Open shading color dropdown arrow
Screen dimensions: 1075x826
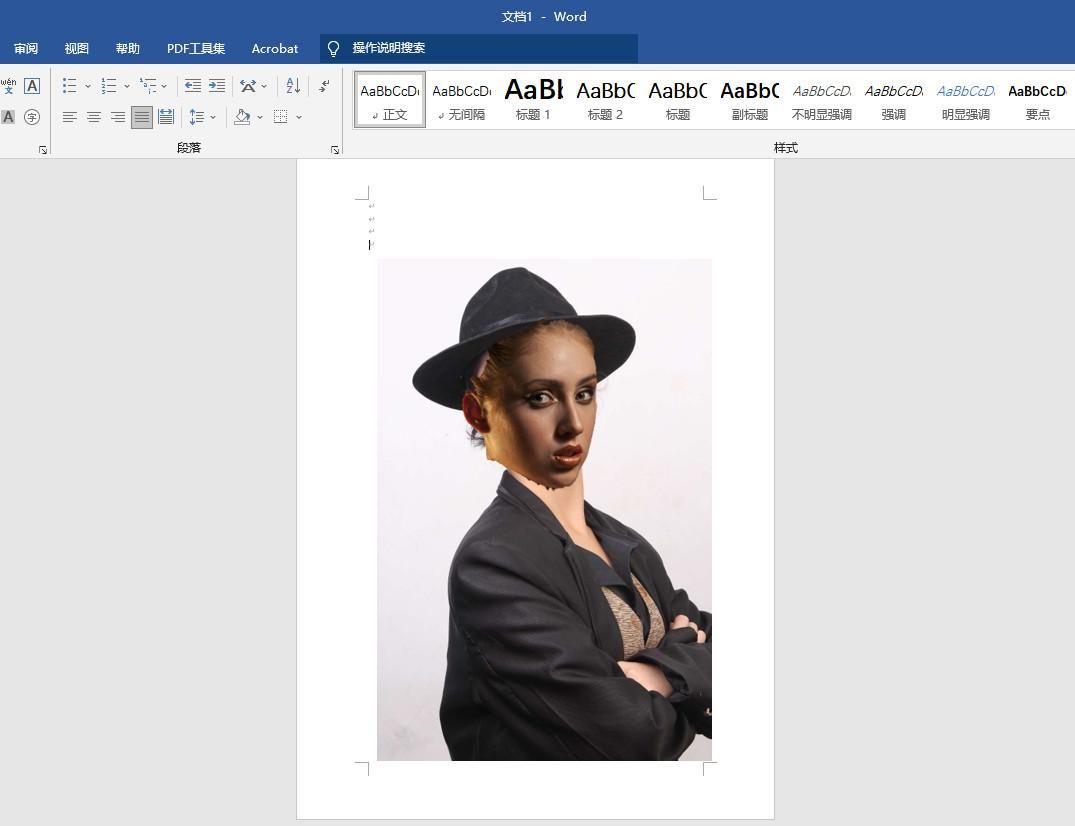coord(260,117)
